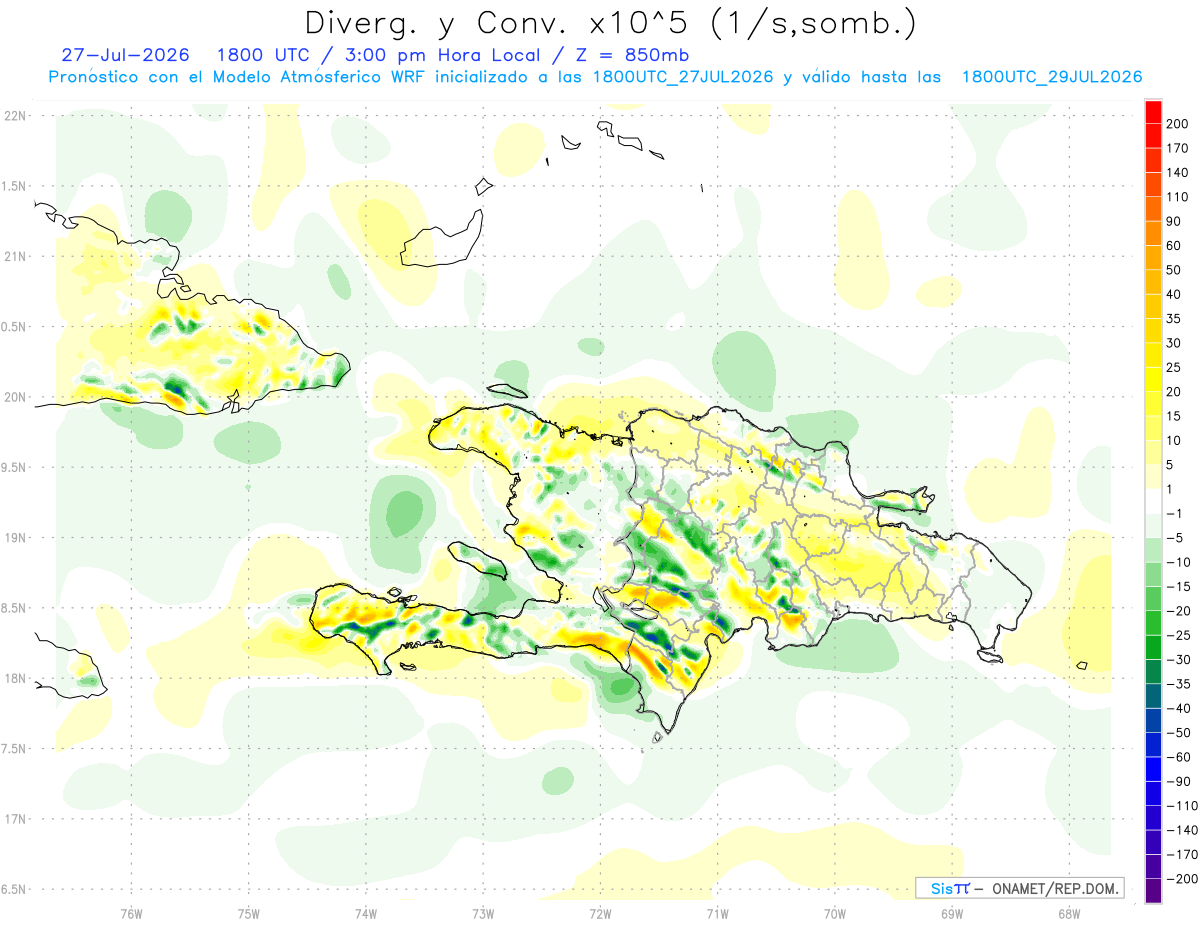Click the '200' color scale label
The width and height of the screenshot is (1200, 927).
[1176, 123]
